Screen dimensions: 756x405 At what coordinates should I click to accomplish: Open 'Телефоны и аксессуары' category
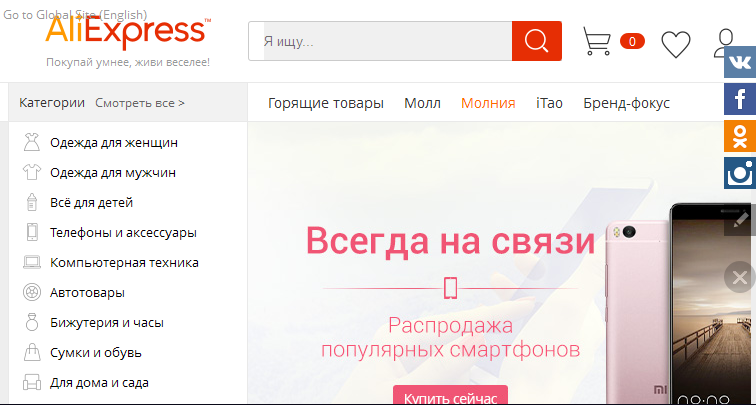(x=123, y=233)
